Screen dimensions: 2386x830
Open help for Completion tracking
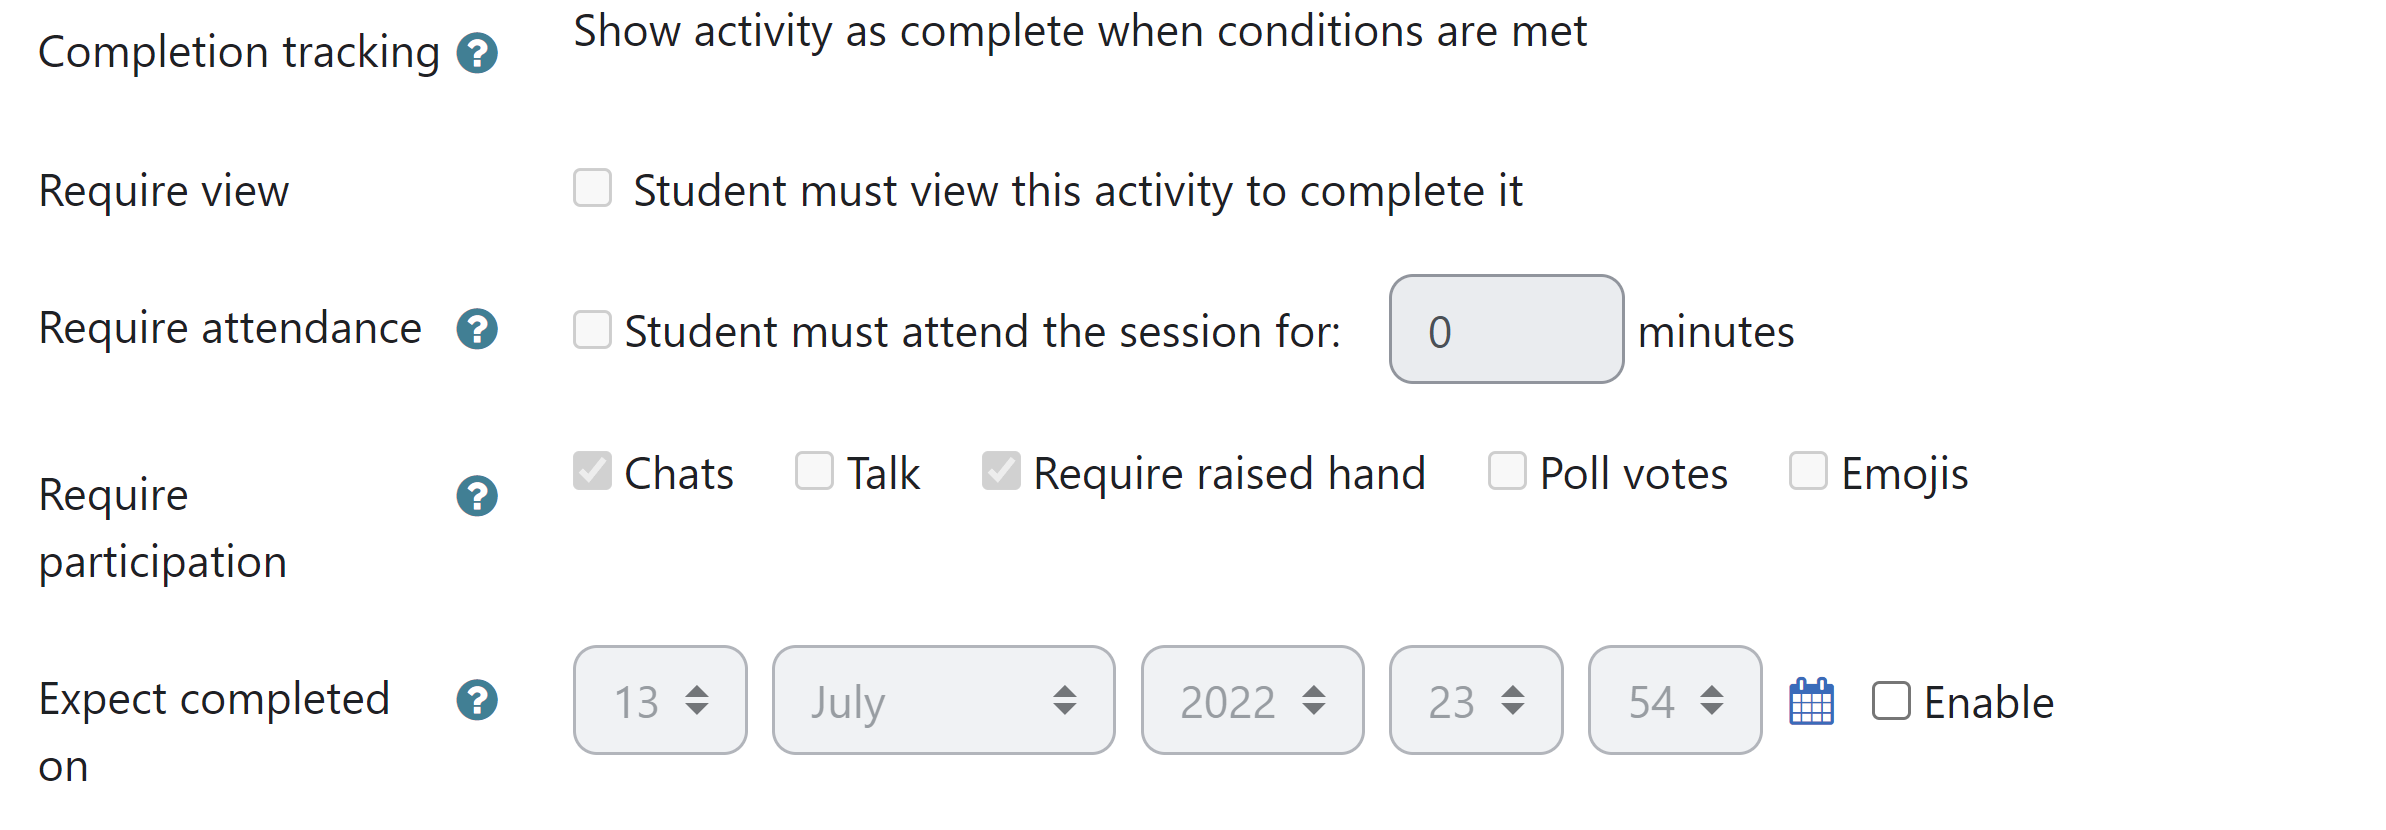[x=477, y=53]
